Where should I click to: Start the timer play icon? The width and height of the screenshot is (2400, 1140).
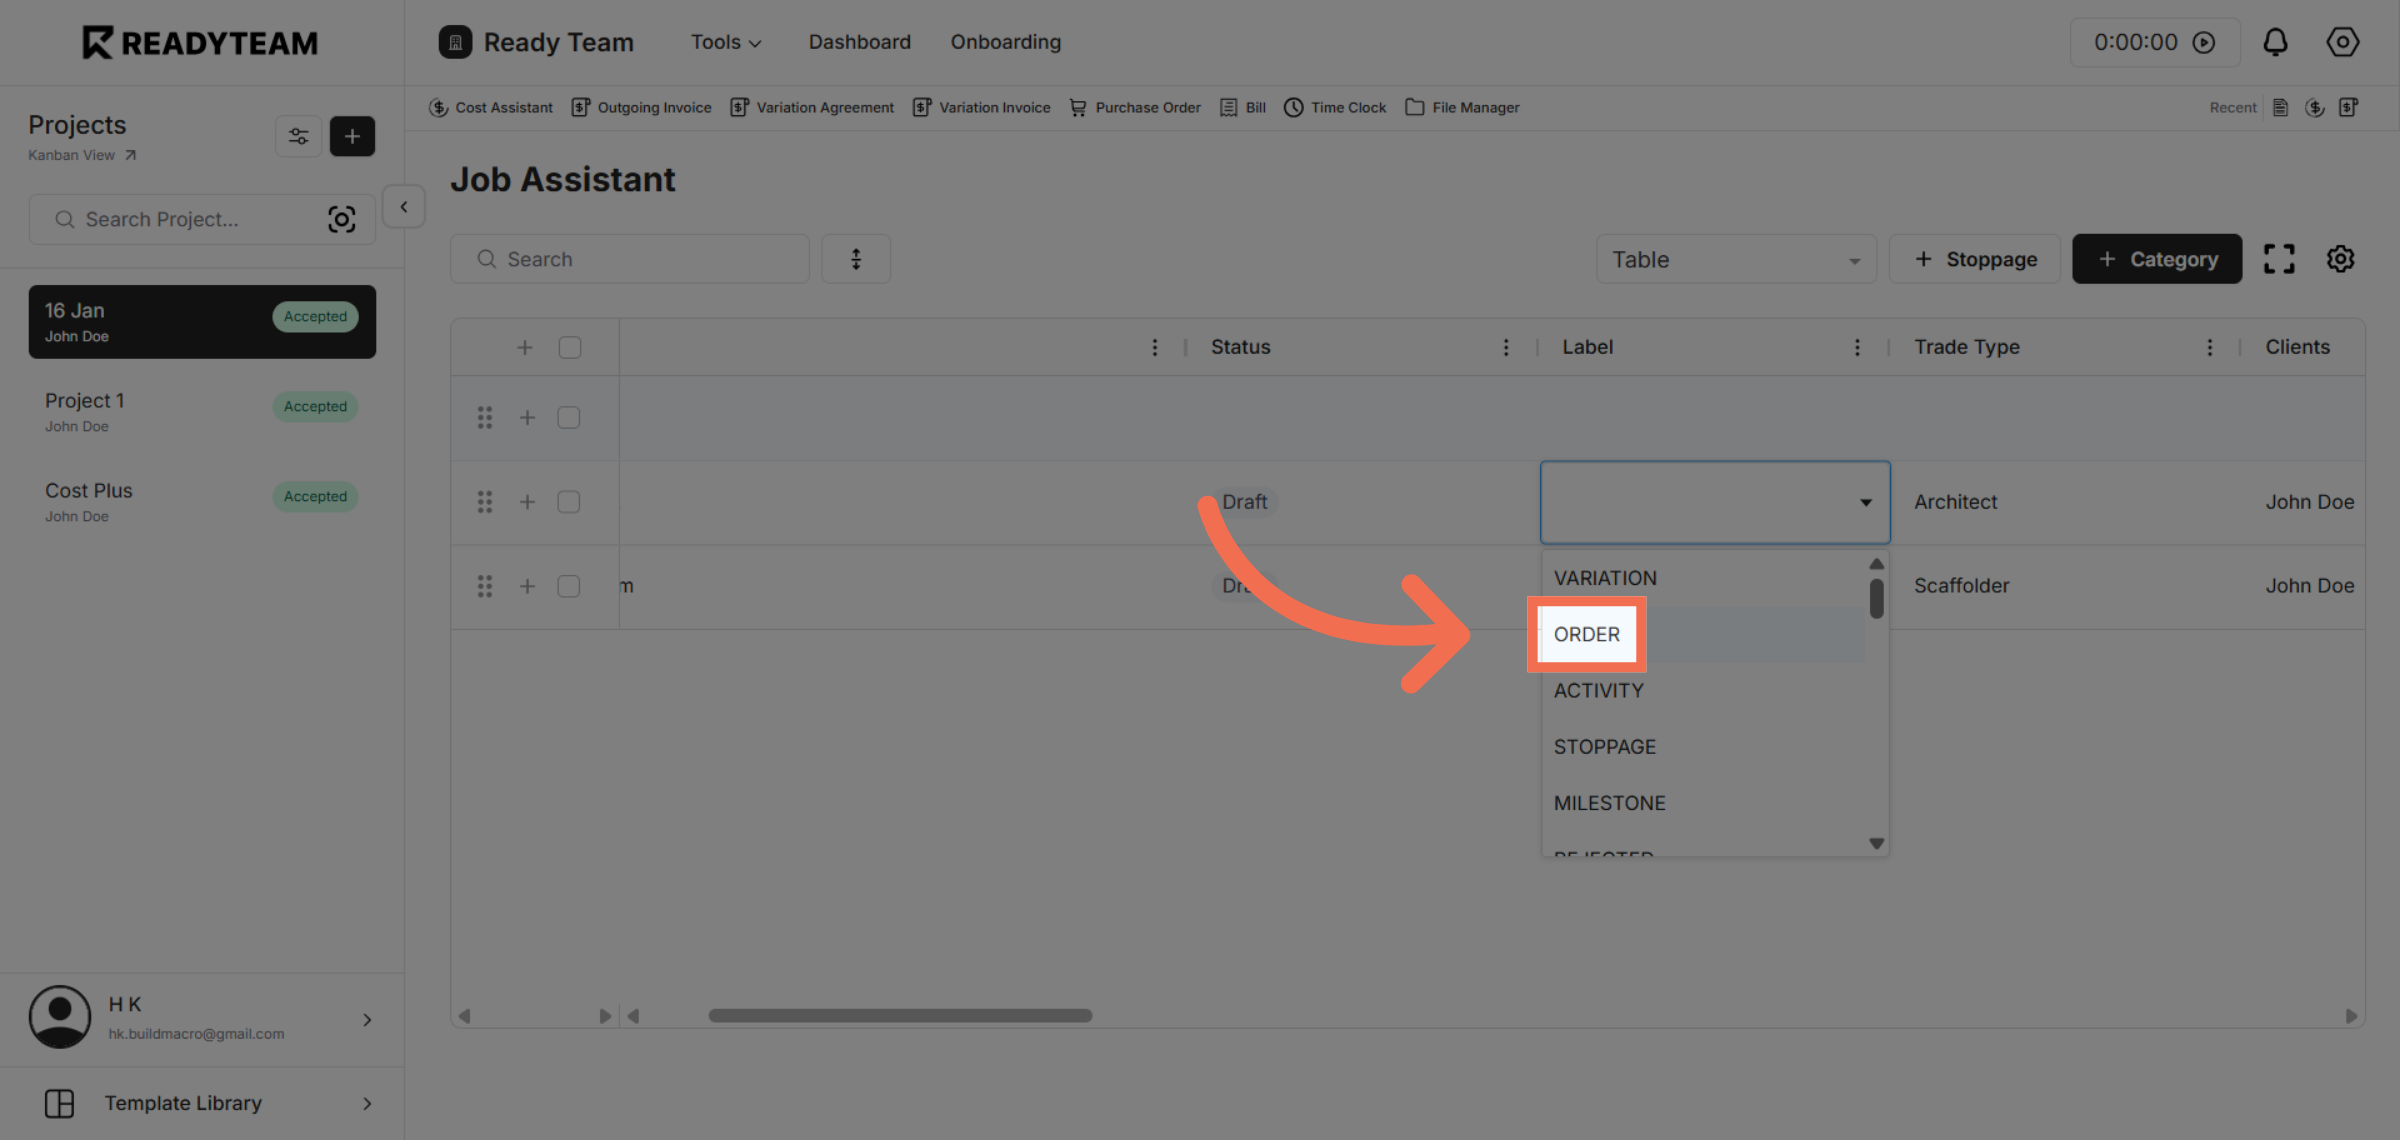[2204, 42]
